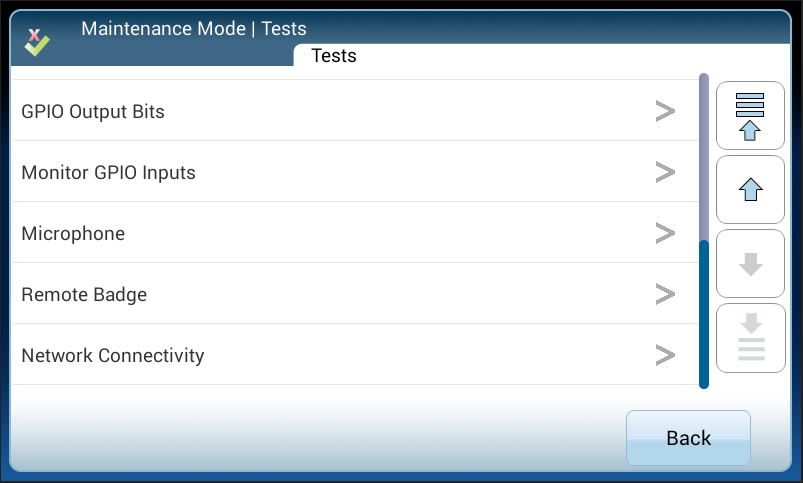Select Network Connectivity list item
Screen dimensions: 803x483
(112, 356)
